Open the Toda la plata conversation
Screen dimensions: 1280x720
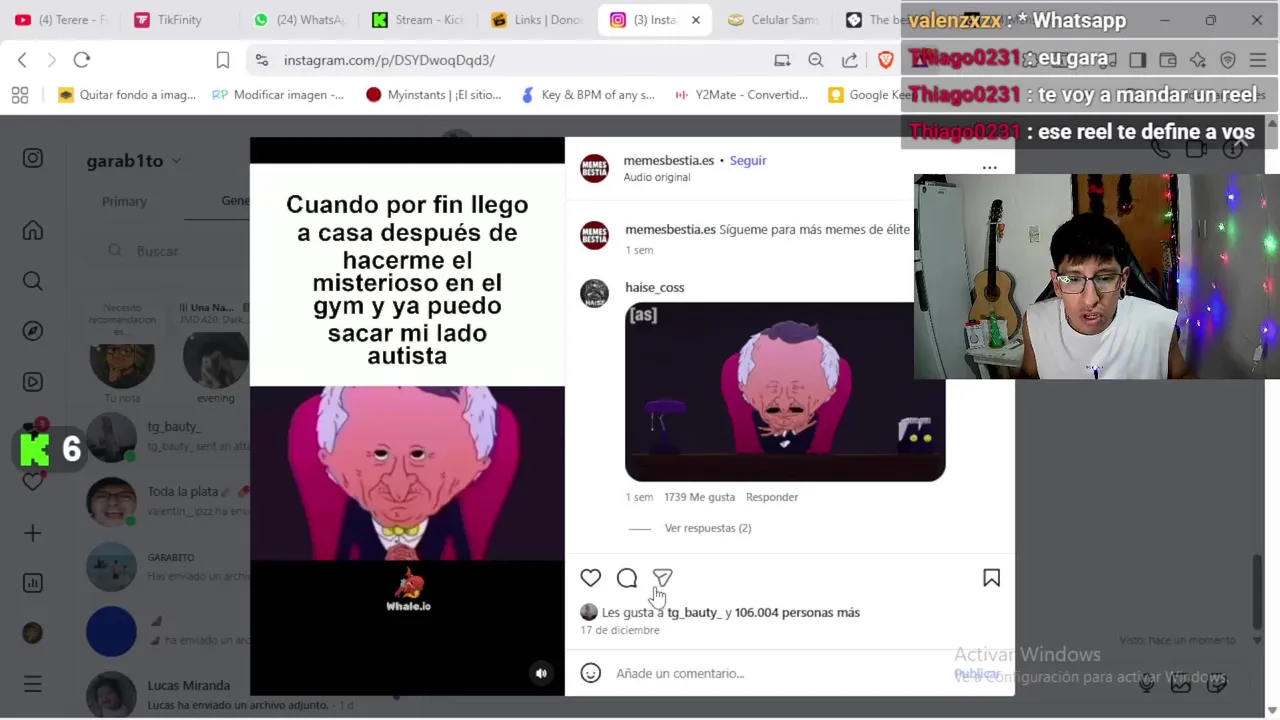point(167,501)
